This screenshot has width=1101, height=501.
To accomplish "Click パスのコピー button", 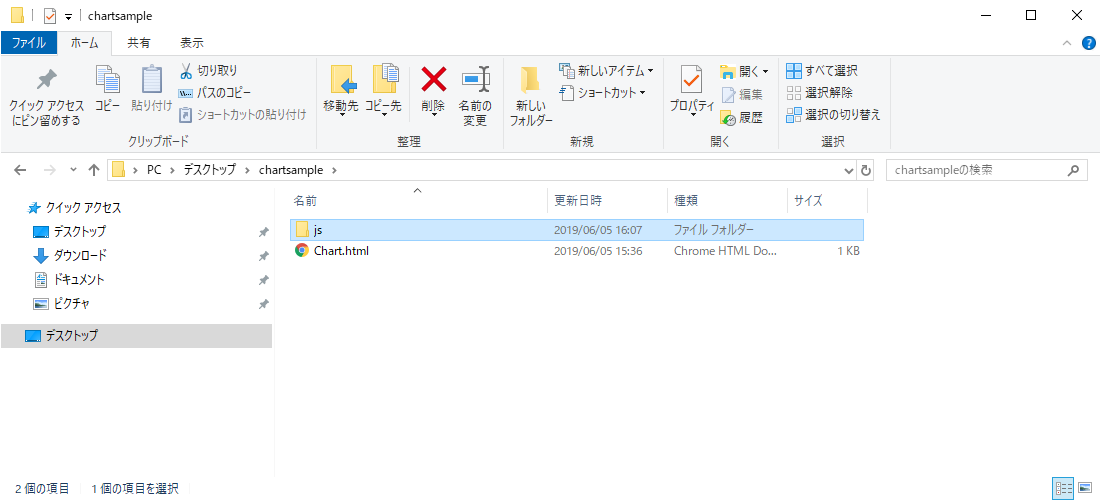I will pyautogui.click(x=222, y=93).
